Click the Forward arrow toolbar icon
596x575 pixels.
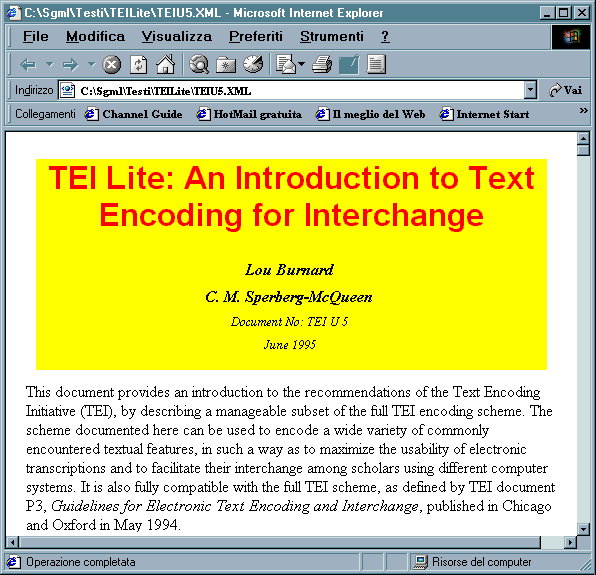click(70, 65)
